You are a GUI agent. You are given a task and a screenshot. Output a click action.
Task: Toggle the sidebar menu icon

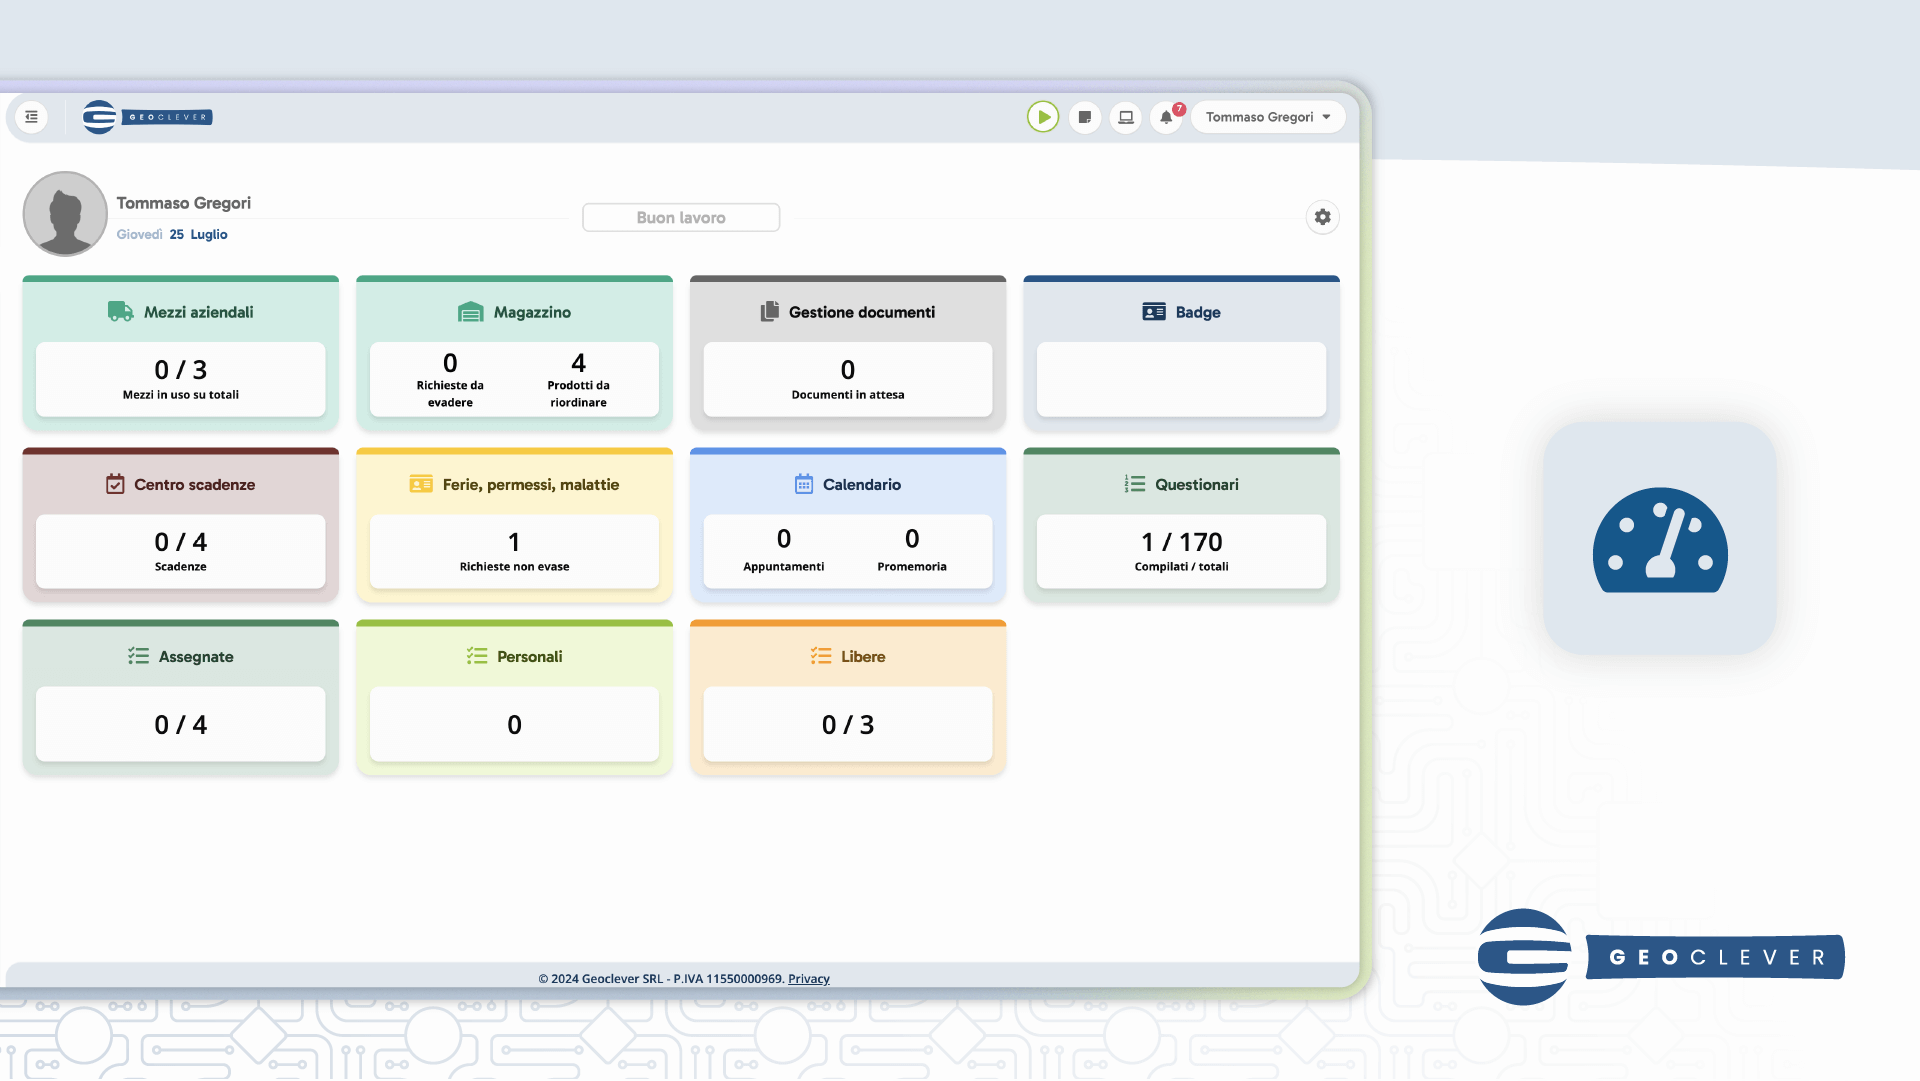coord(32,117)
